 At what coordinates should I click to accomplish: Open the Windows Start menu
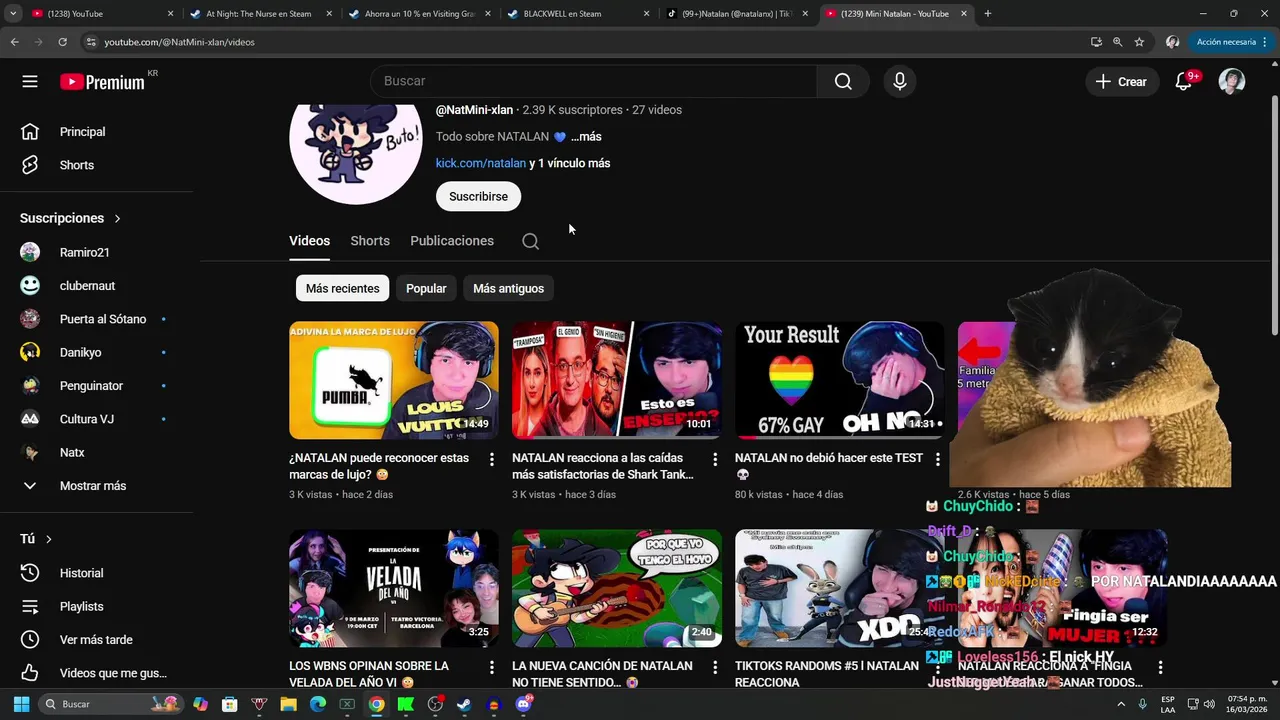pos(21,704)
